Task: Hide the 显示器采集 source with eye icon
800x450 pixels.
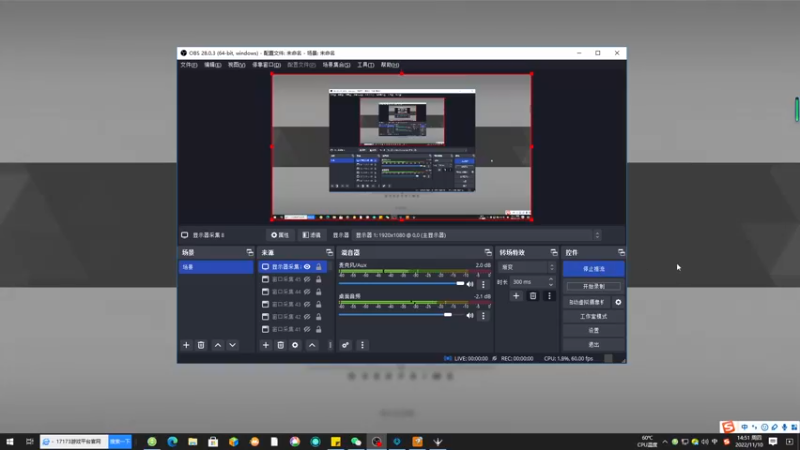Action: 307,267
